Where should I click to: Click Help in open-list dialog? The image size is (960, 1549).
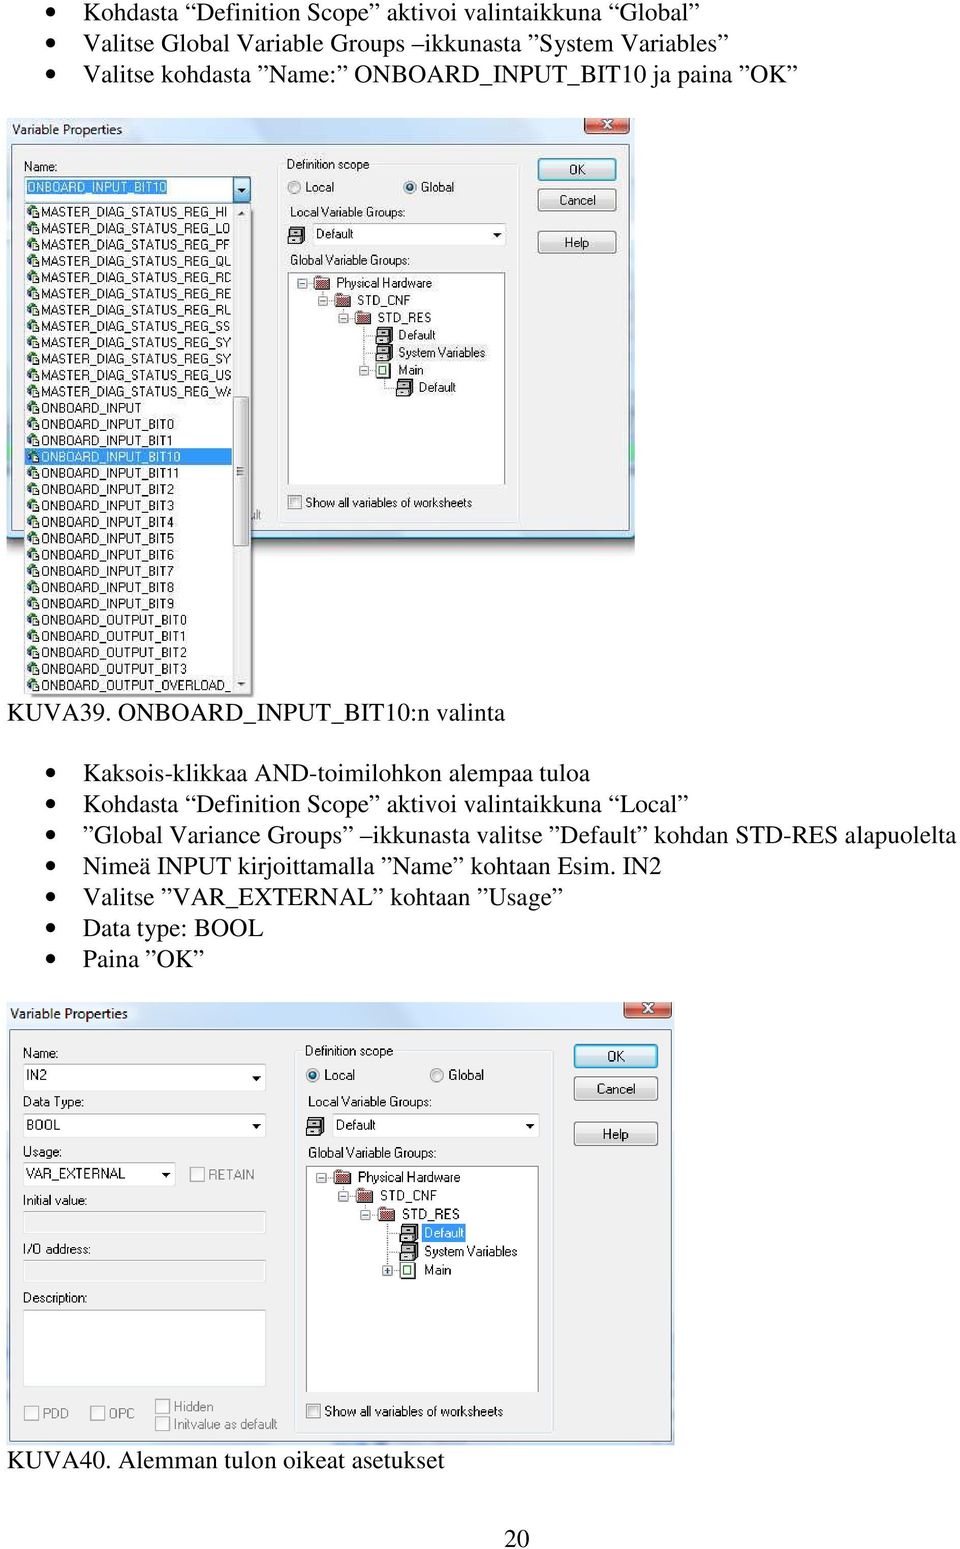pos(577,243)
